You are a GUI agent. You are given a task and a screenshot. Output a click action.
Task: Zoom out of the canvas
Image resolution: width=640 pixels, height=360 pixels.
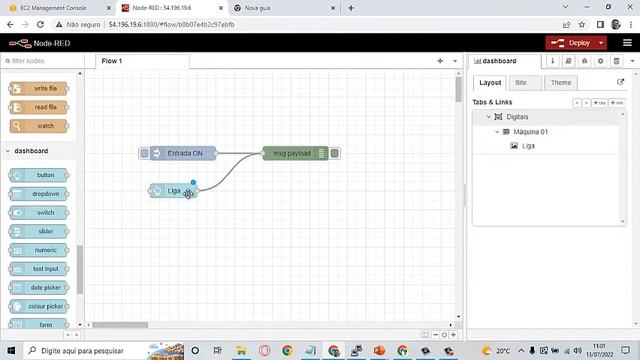point(436,335)
